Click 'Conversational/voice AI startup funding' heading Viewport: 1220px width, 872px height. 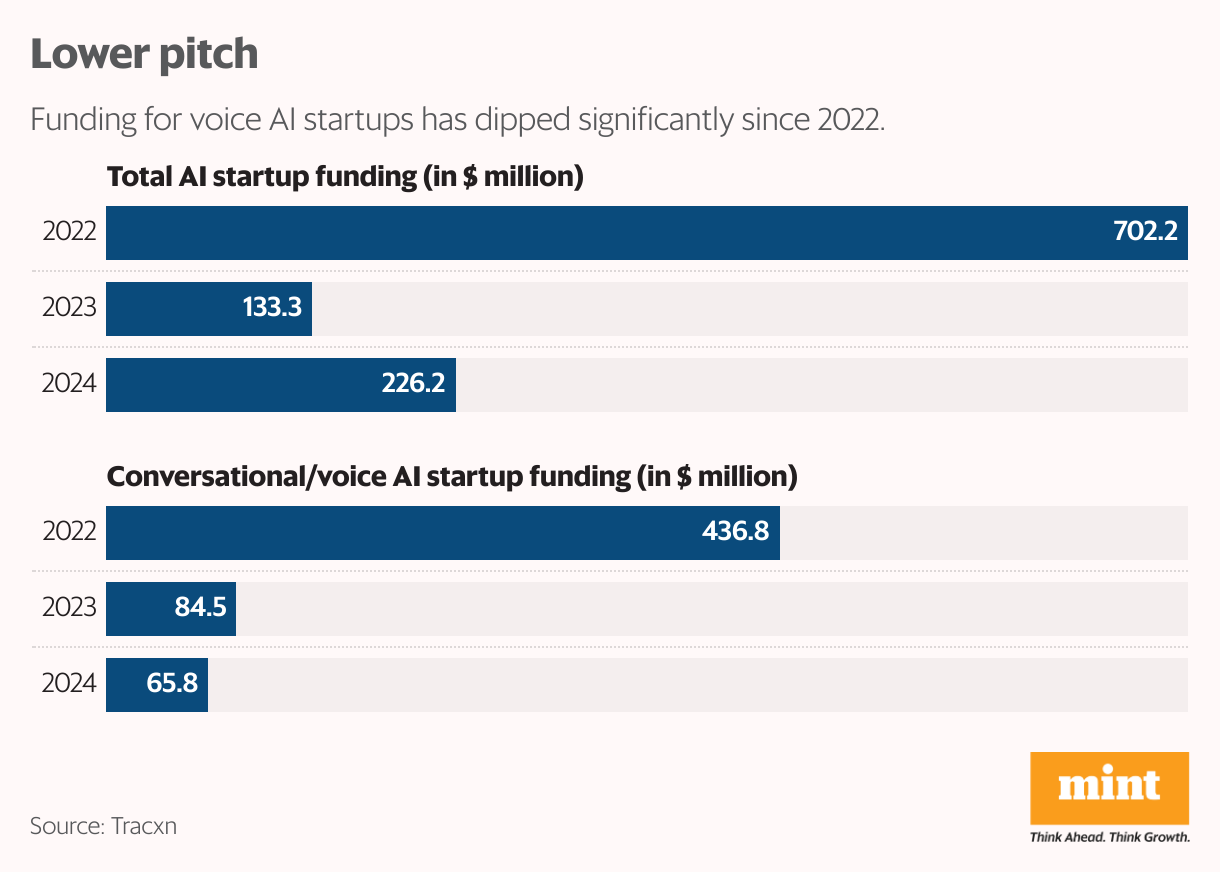(452, 477)
